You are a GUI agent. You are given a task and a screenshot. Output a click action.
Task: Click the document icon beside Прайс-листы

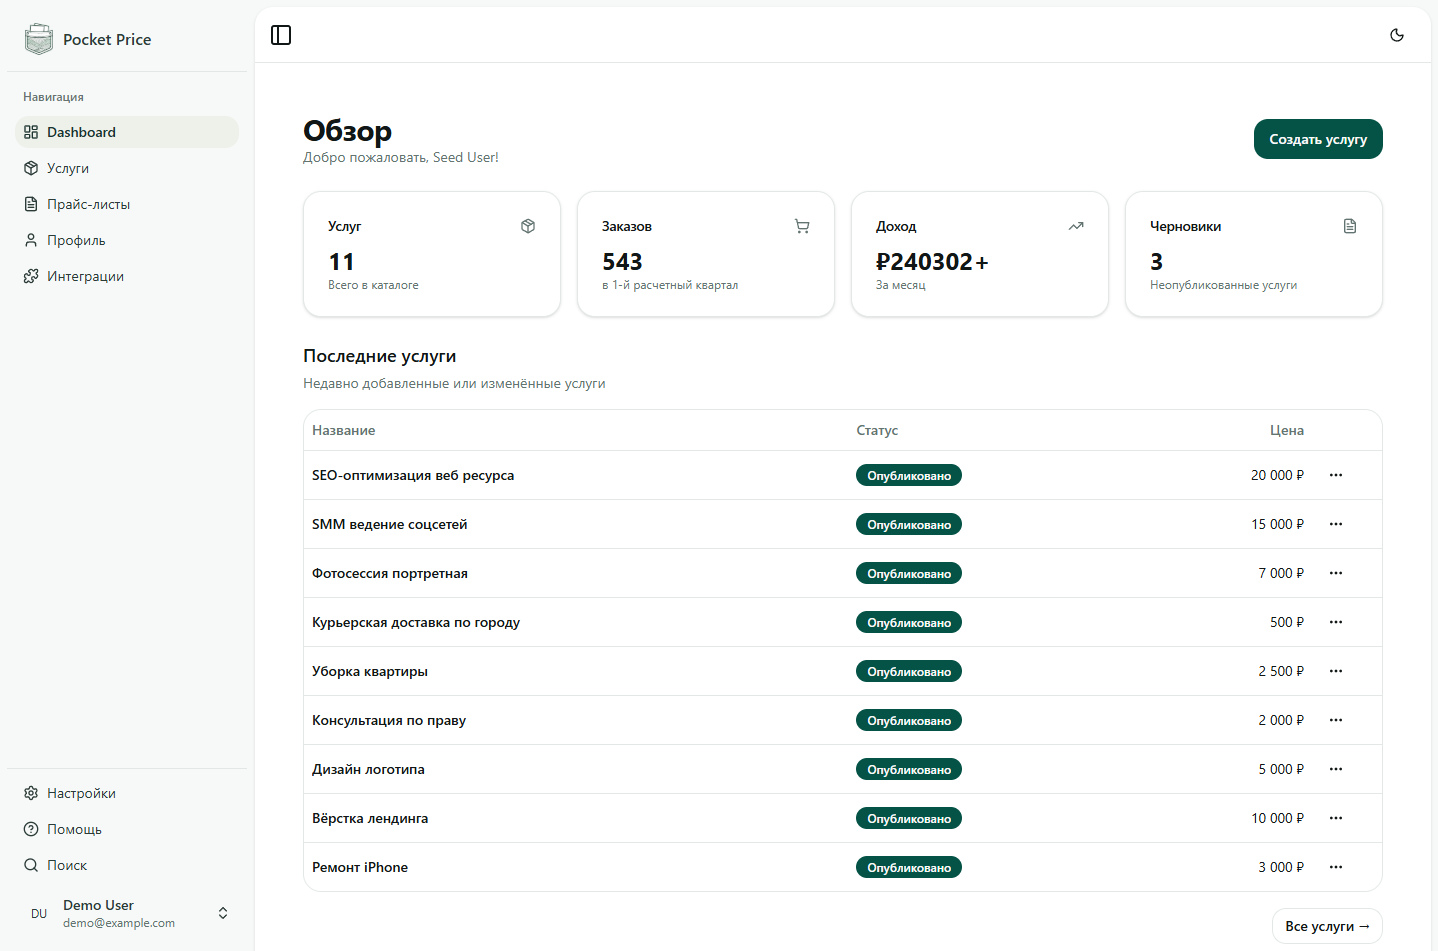(x=30, y=204)
